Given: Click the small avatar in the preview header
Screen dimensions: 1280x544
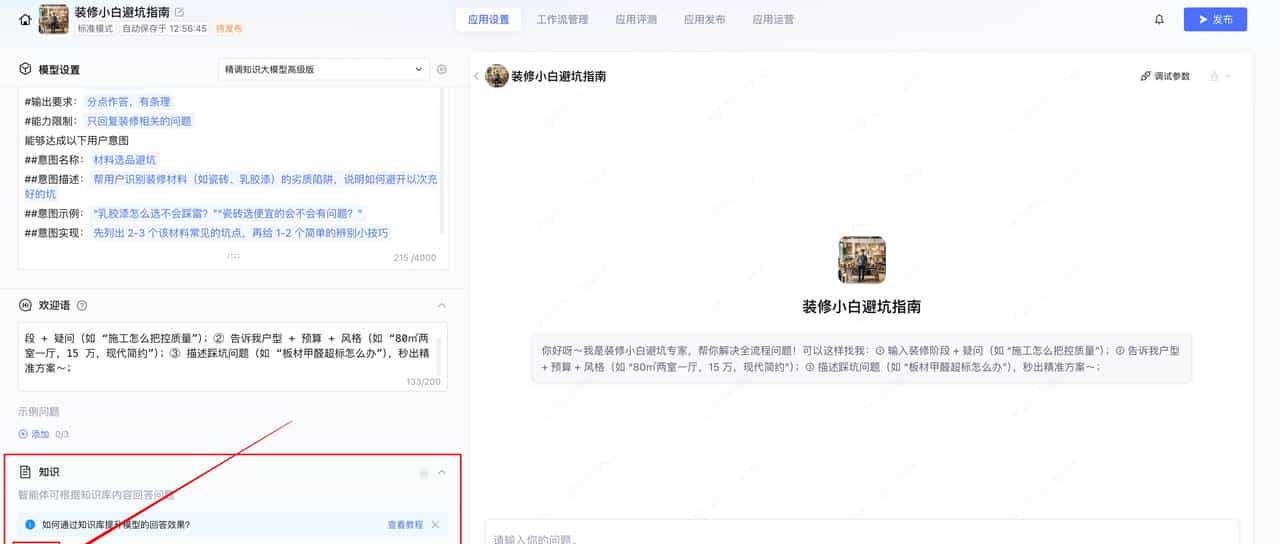Looking at the screenshot, I should tap(497, 76).
